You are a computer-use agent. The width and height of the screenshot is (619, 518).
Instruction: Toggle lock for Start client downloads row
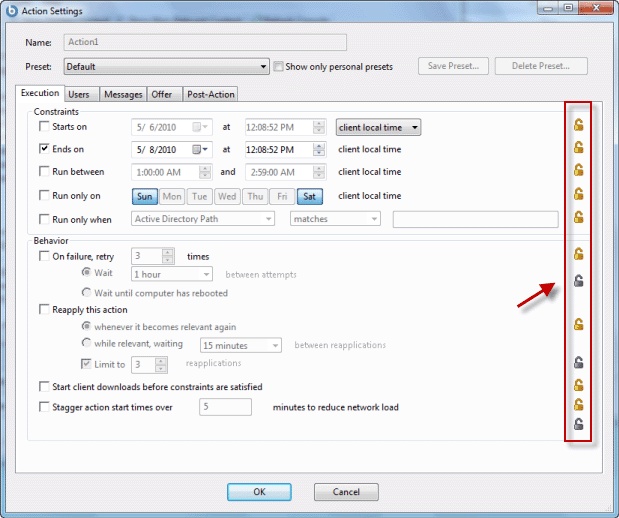click(x=578, y=385)
